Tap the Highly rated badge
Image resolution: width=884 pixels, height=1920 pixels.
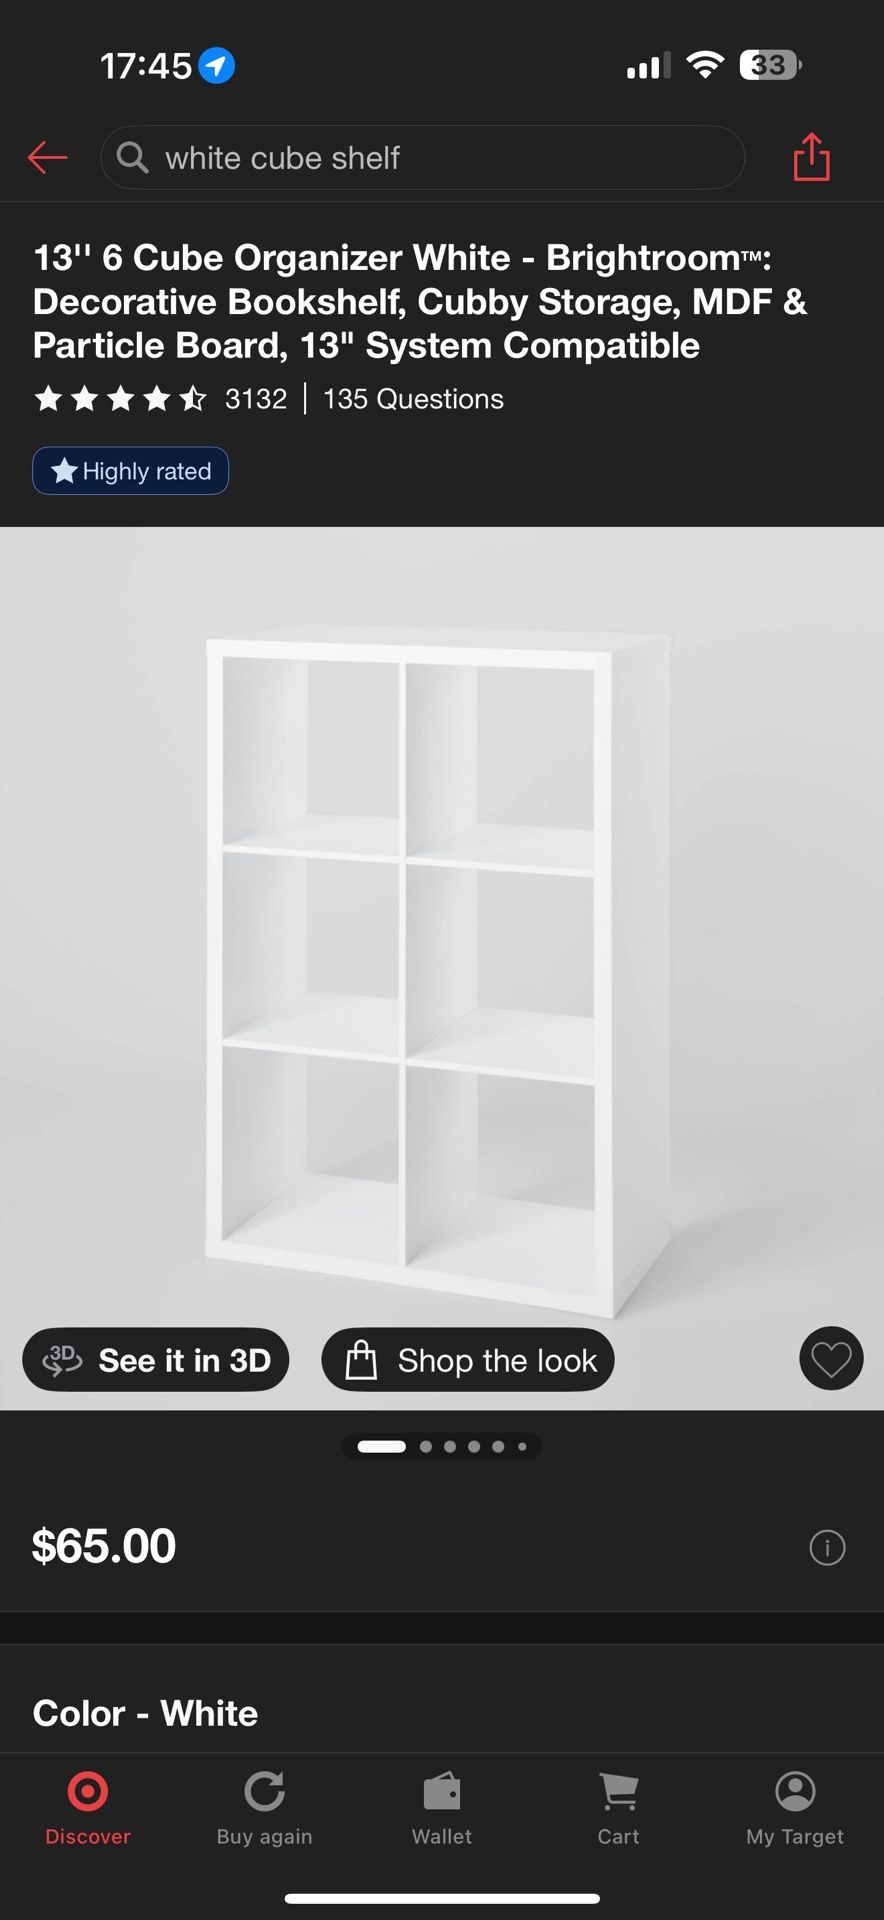click(131, 471)
